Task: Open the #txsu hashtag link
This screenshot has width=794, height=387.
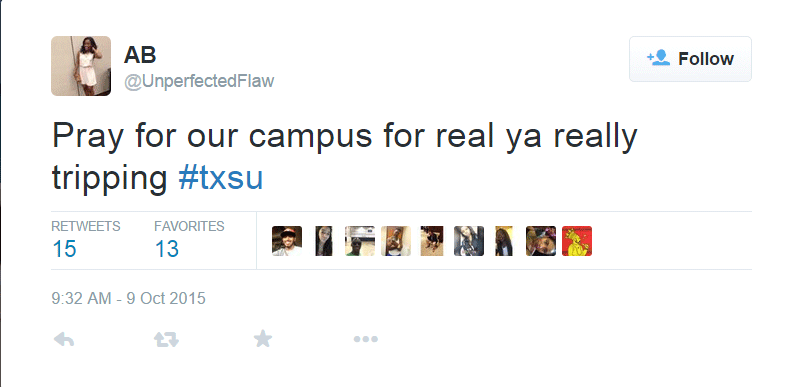Action: [220, 177]
